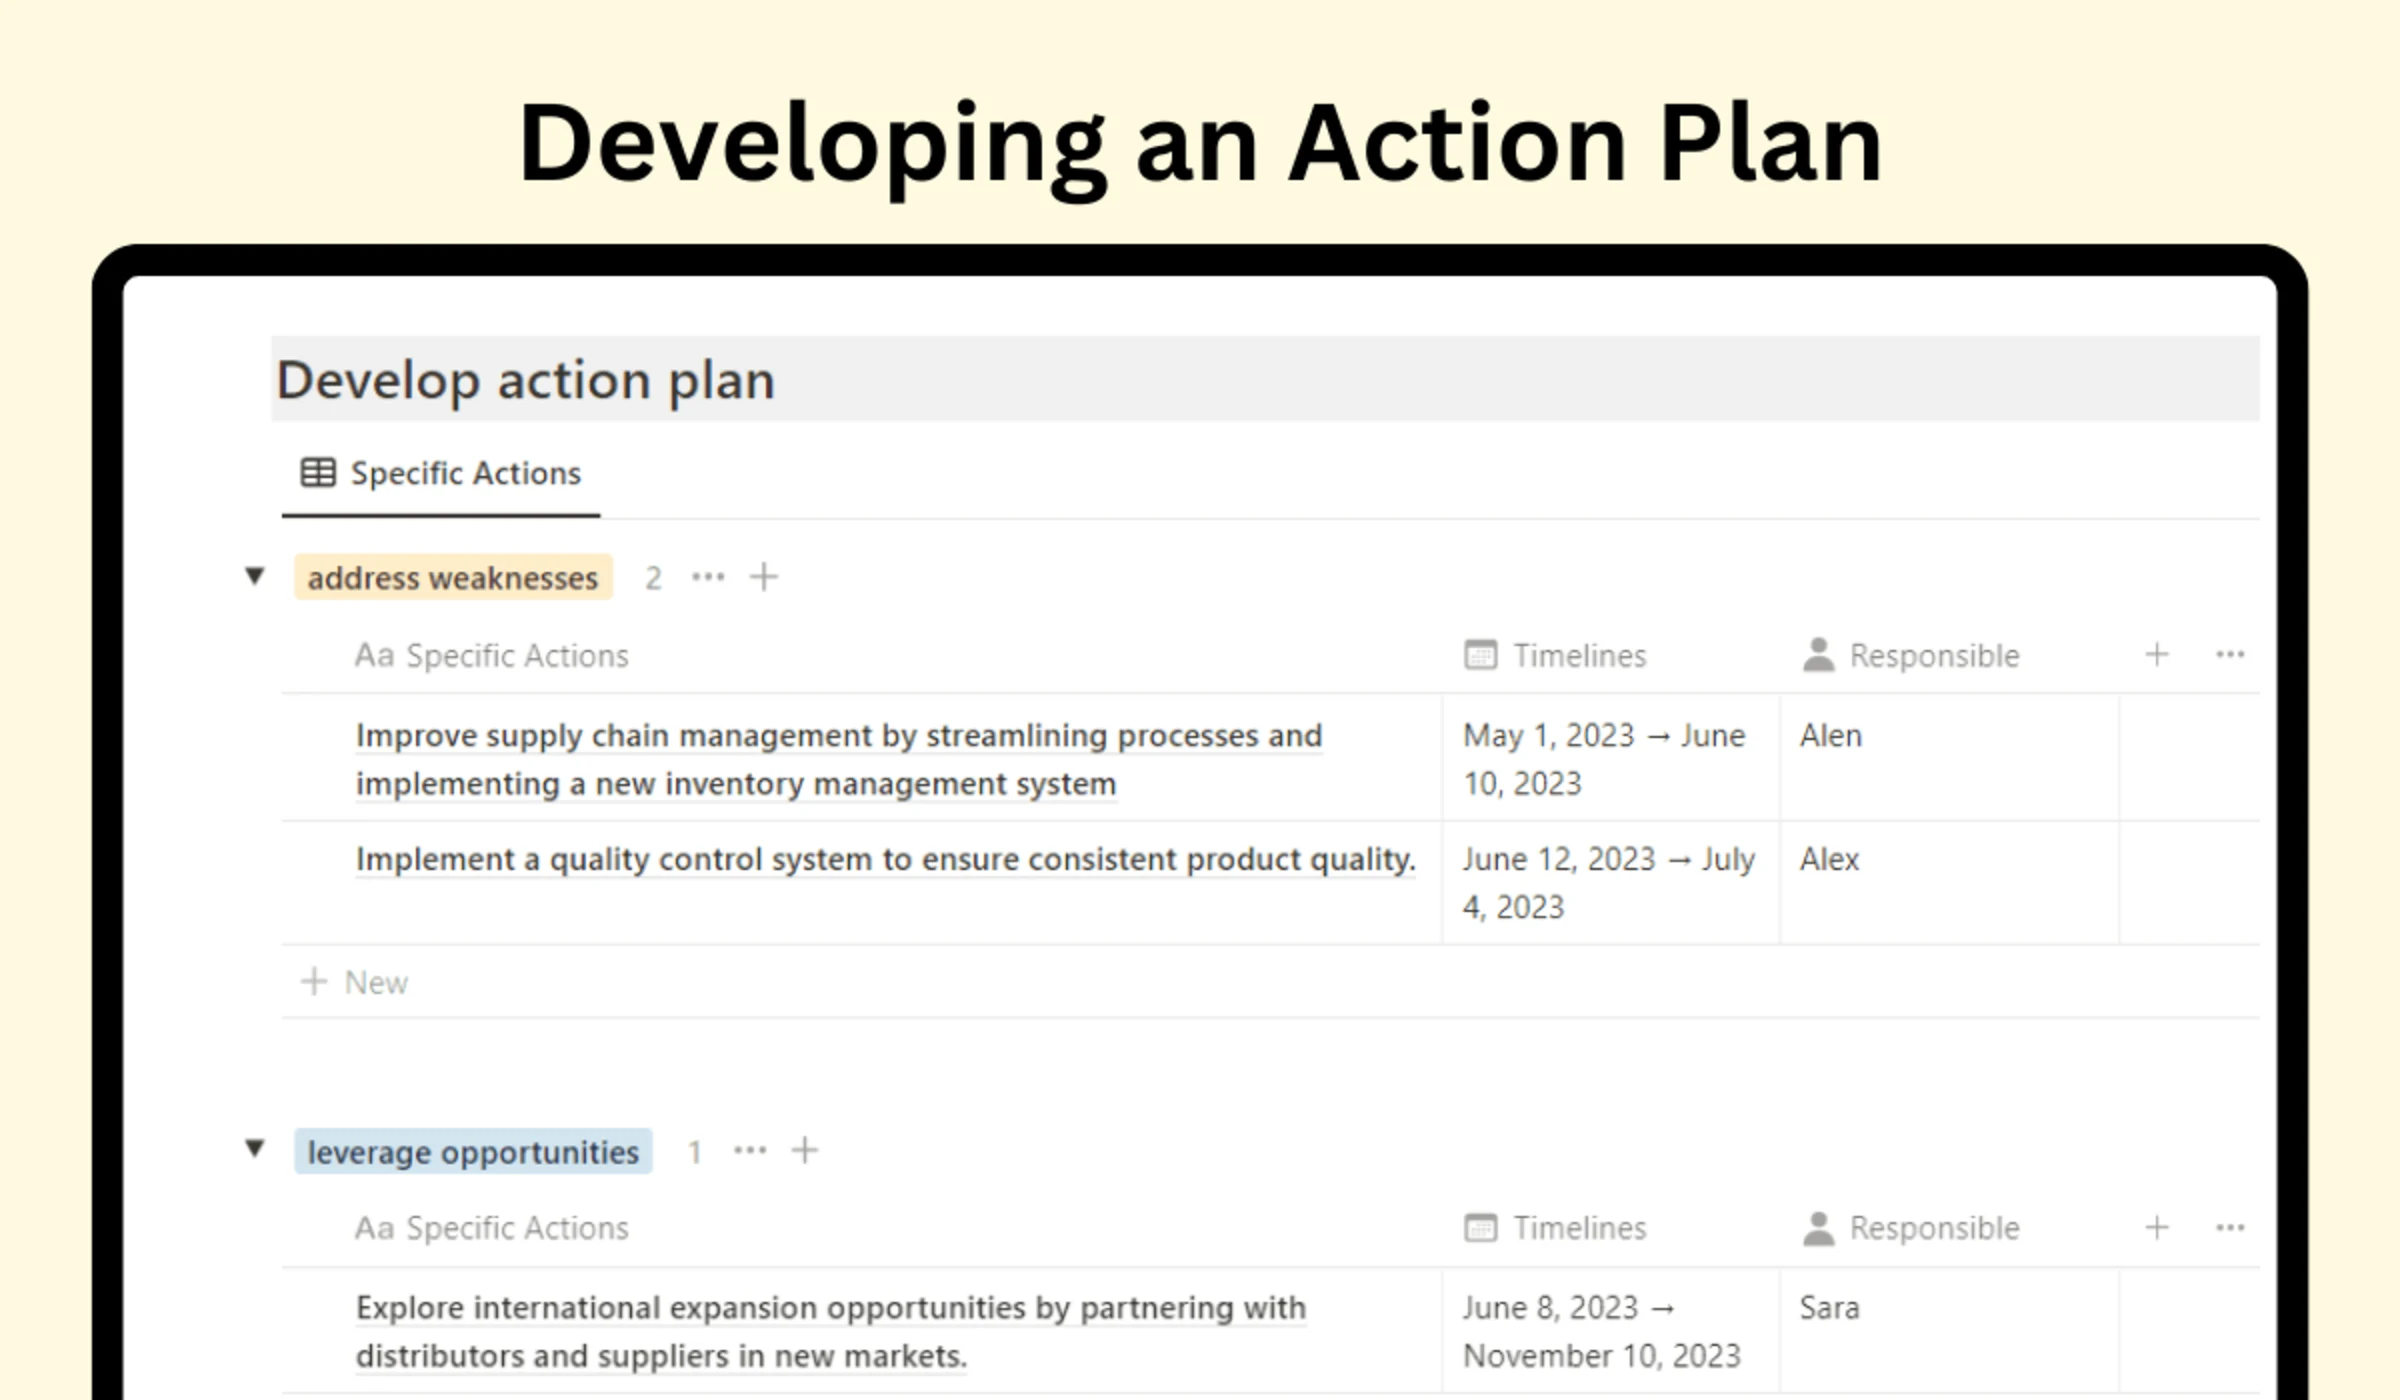Open the quality control system action entry

coord(884,859)
